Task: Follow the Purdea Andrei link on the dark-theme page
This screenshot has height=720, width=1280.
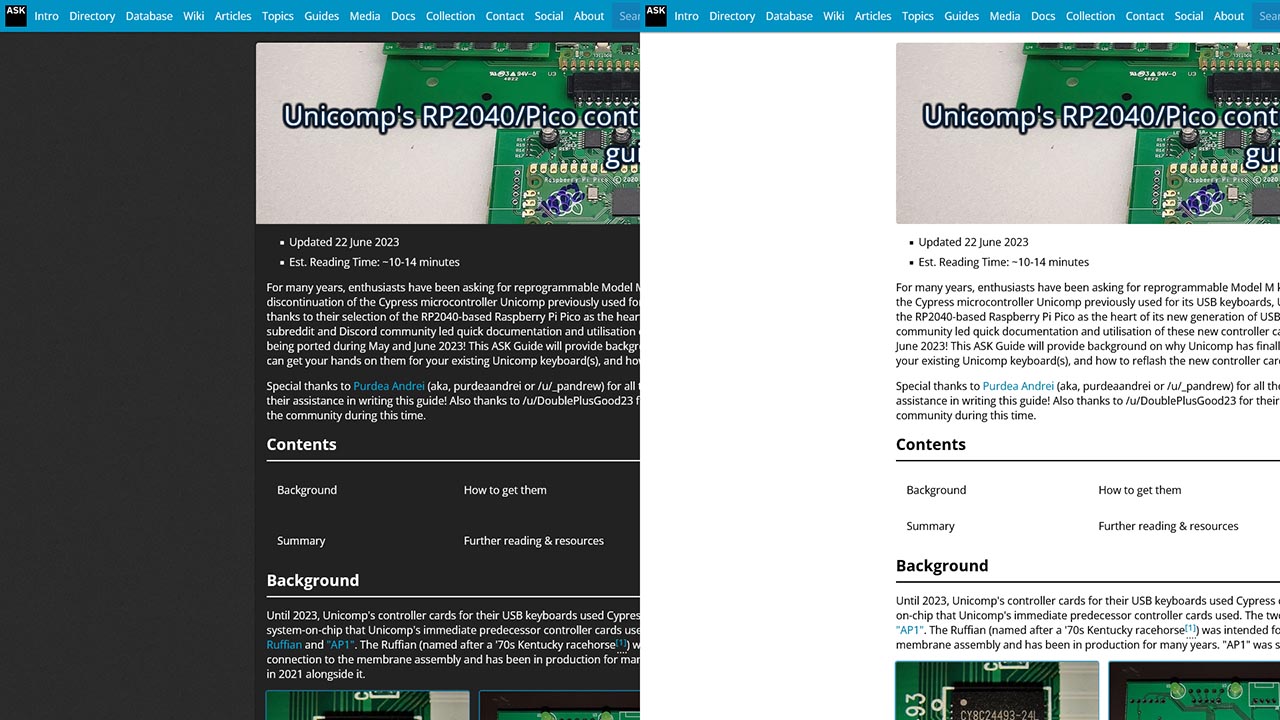Action: (x=389, y=386)
